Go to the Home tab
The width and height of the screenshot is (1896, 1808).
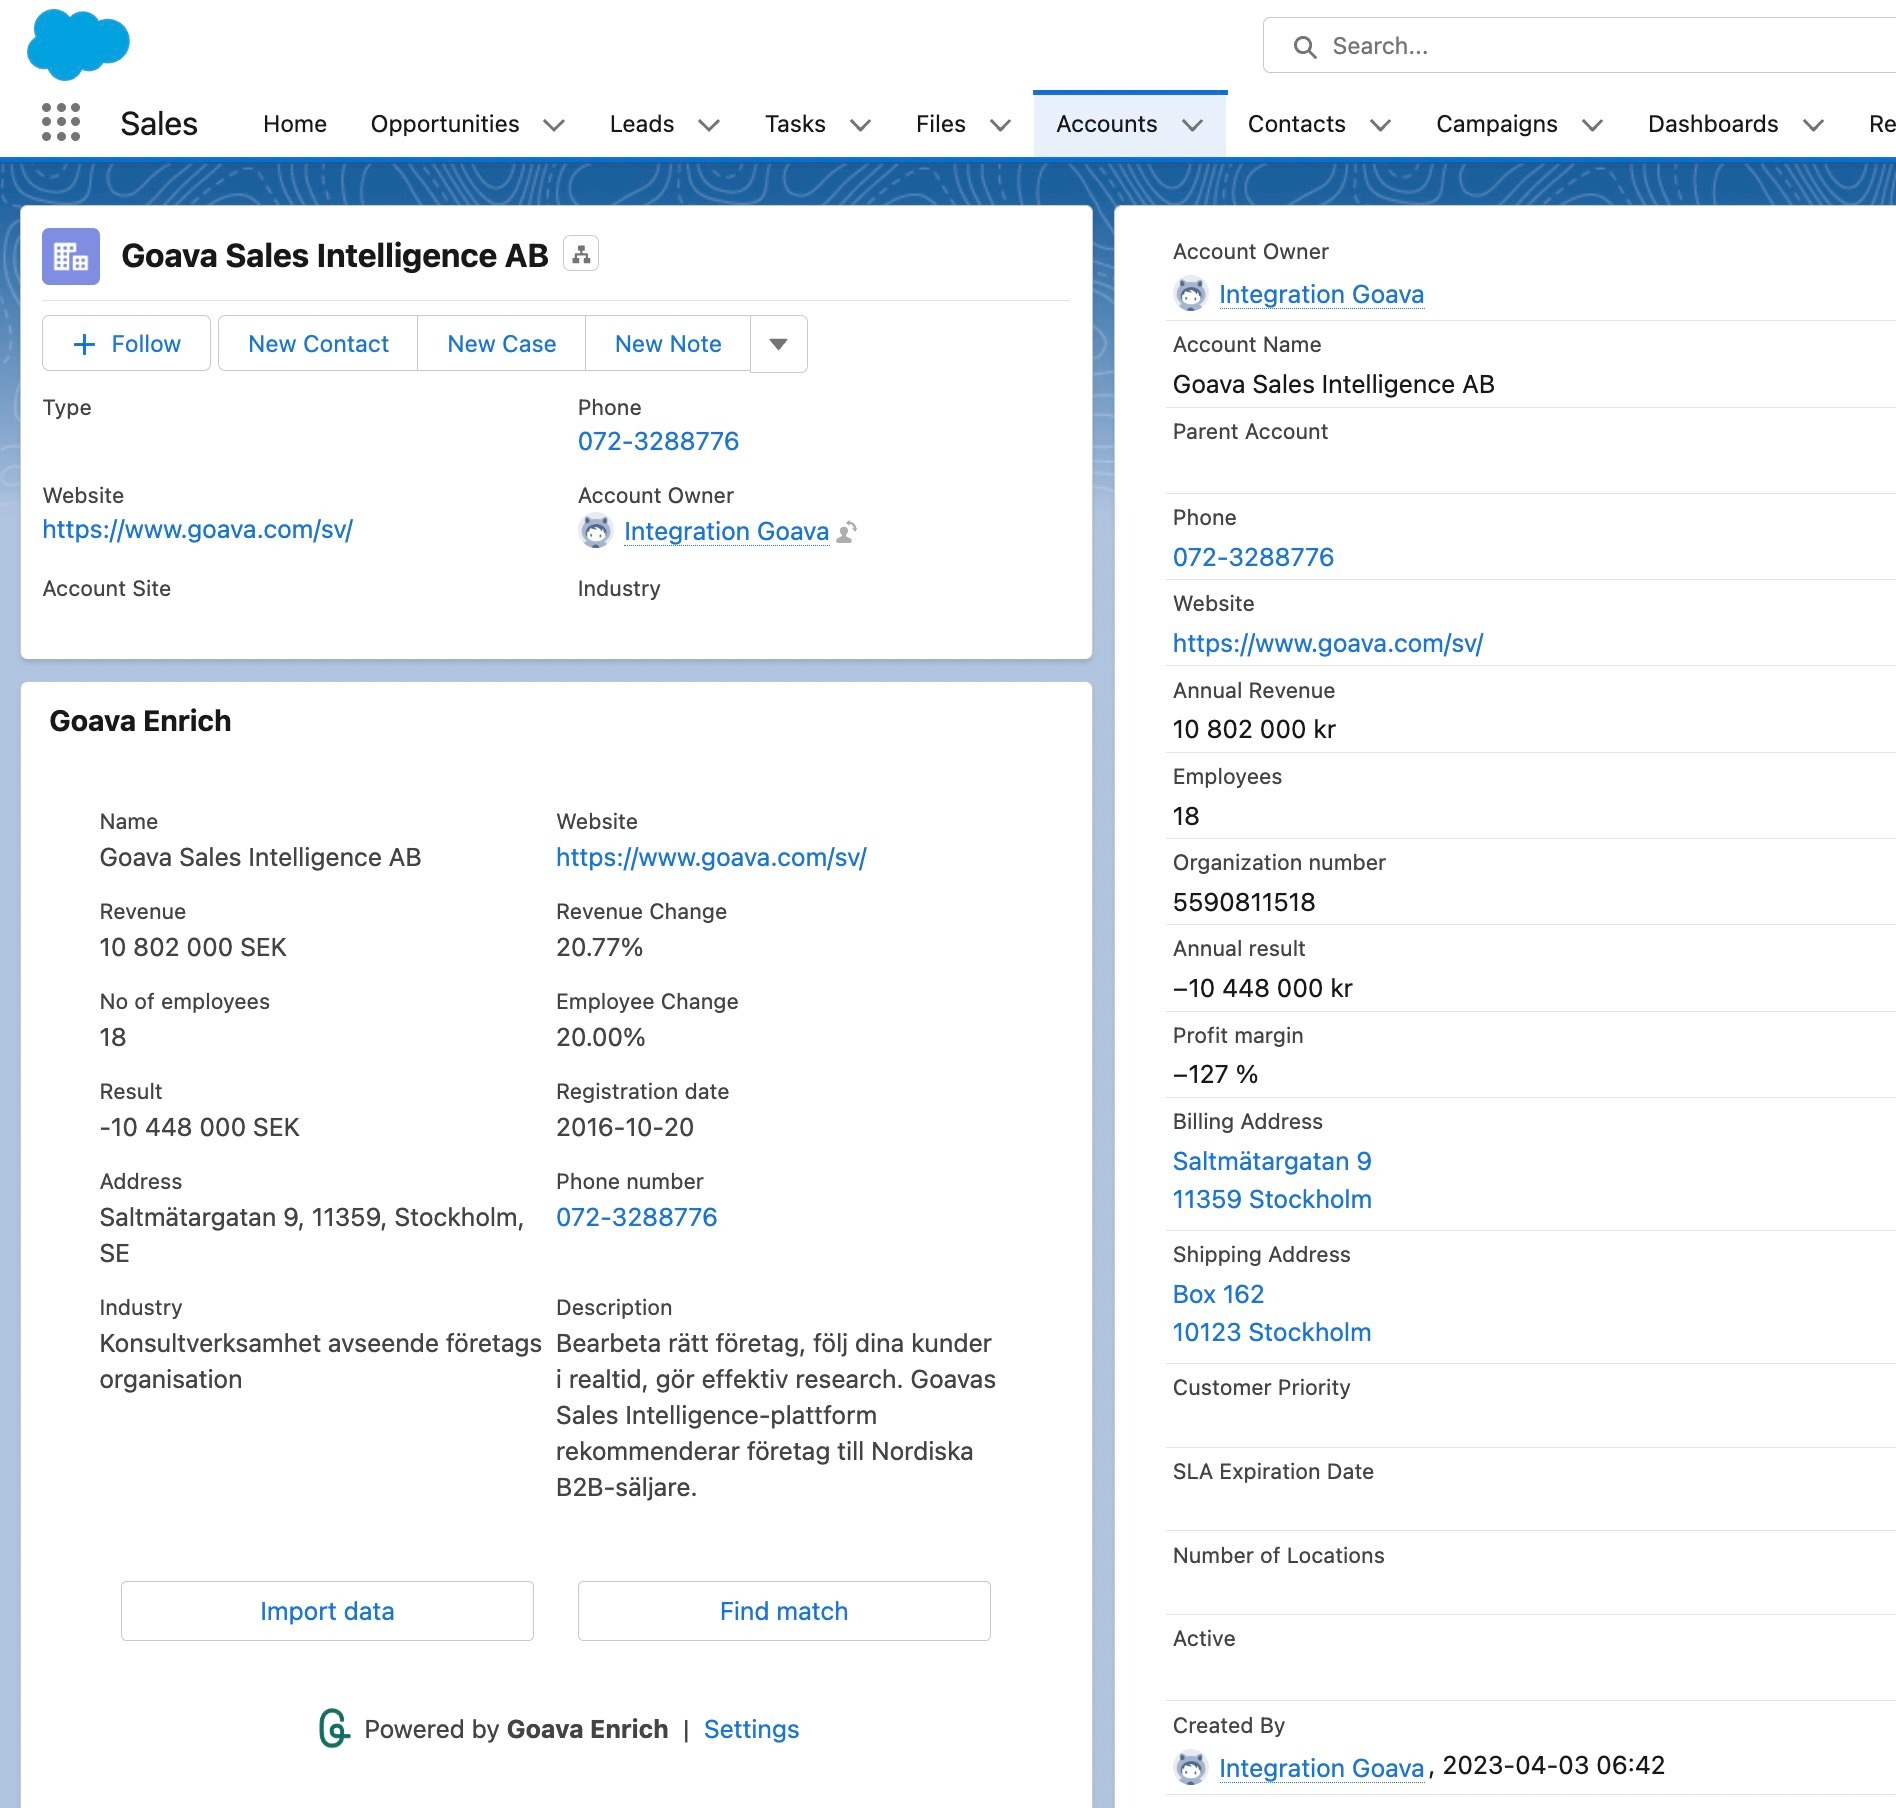point(295,124)
